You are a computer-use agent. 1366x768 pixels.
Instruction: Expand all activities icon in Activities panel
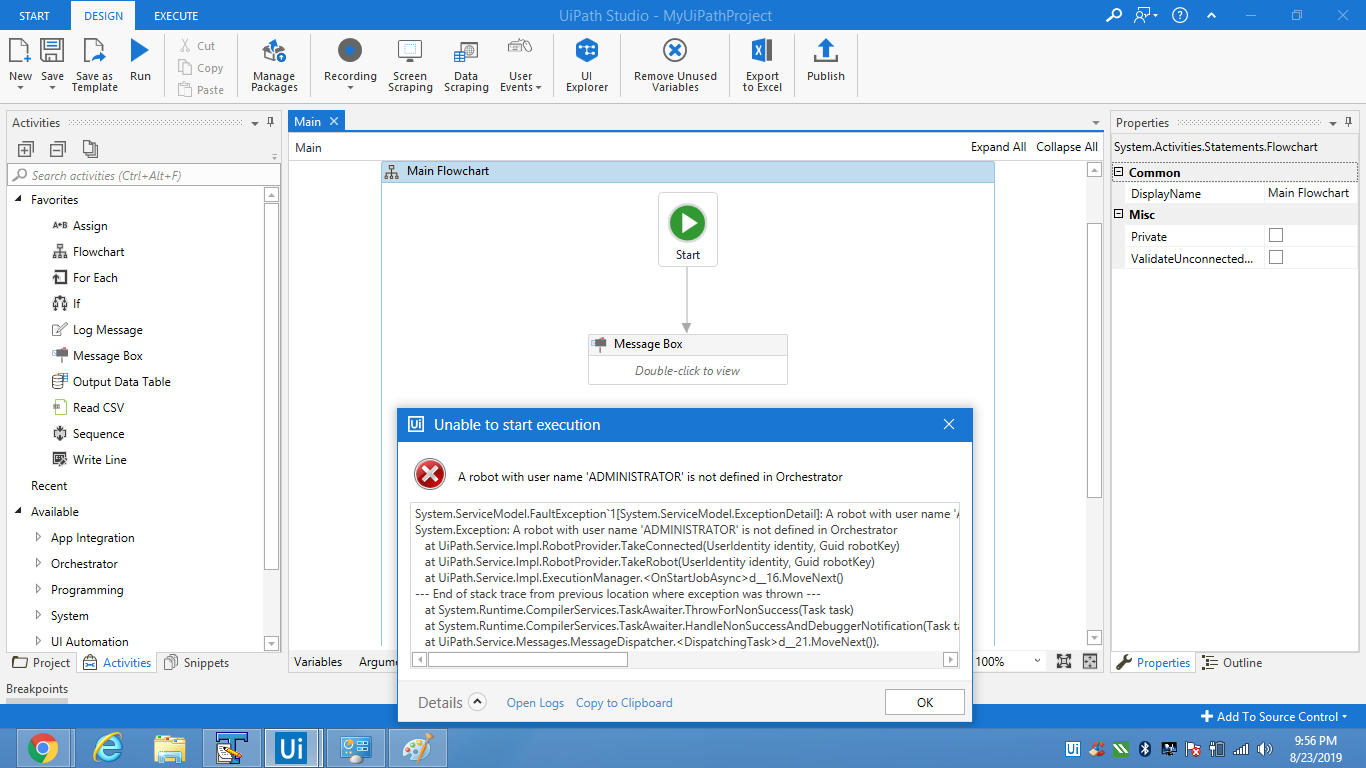click(x=26, y=149)
